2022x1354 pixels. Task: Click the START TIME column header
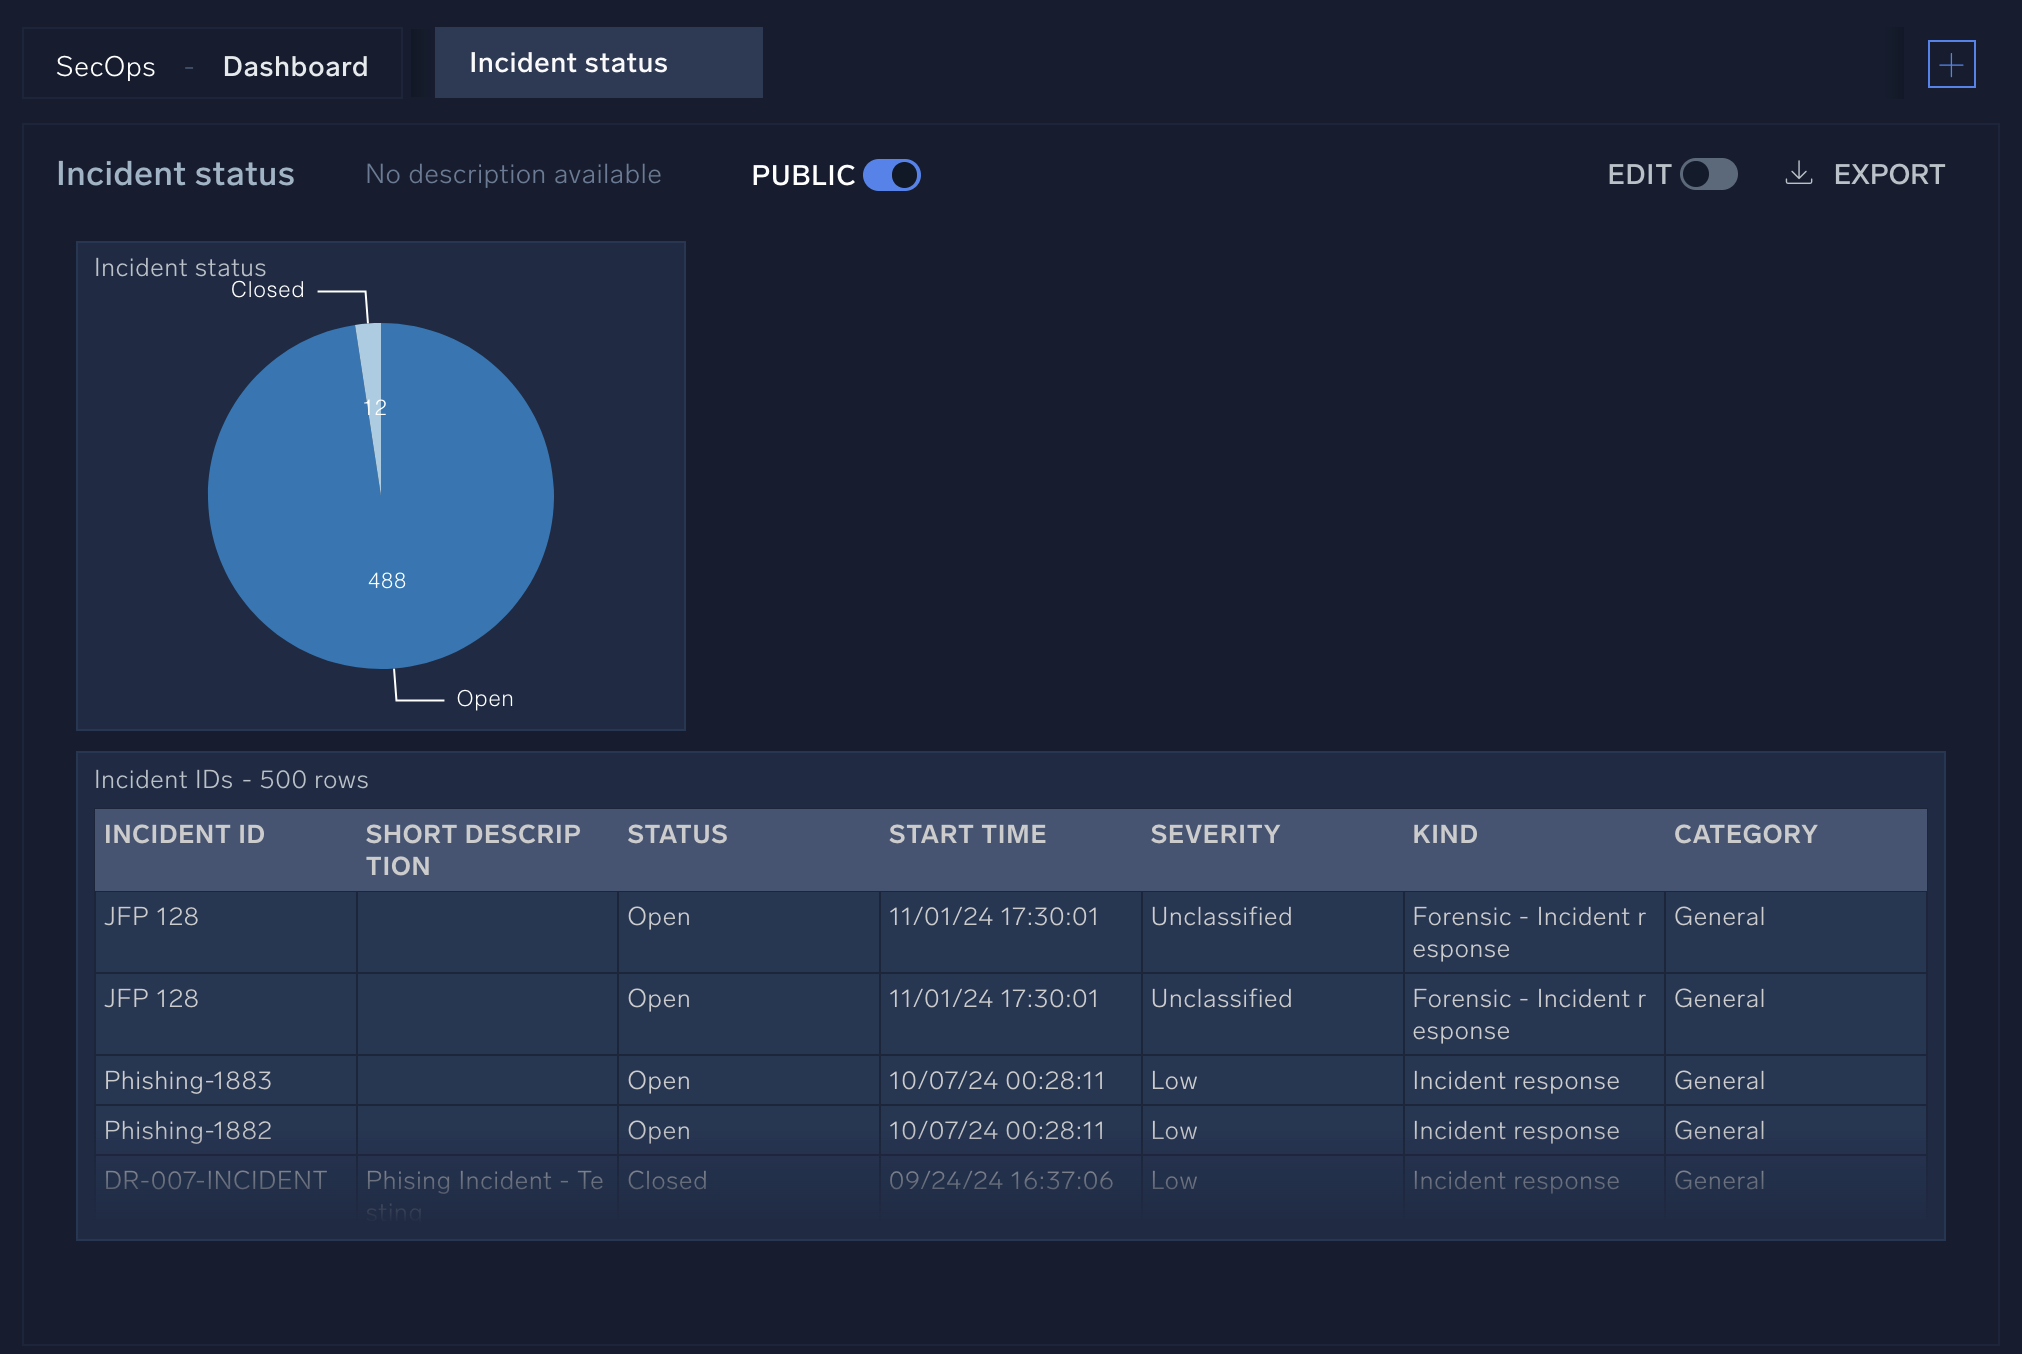click(967, 834)
